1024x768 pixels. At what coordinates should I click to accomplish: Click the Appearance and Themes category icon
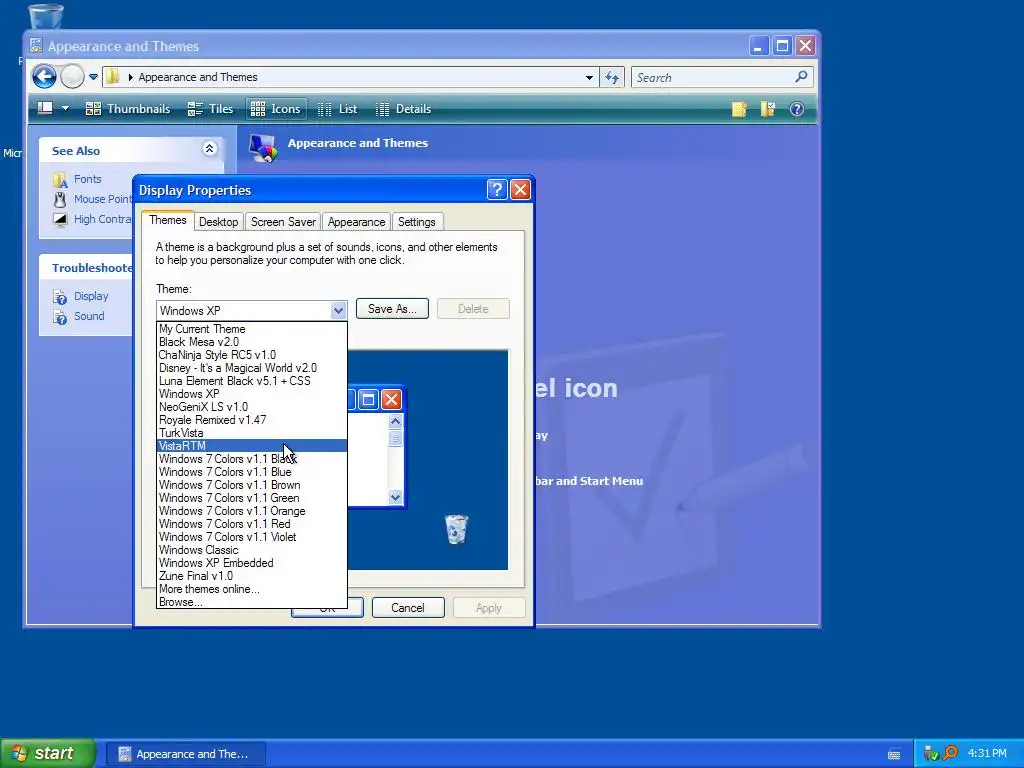coord(263,148)
